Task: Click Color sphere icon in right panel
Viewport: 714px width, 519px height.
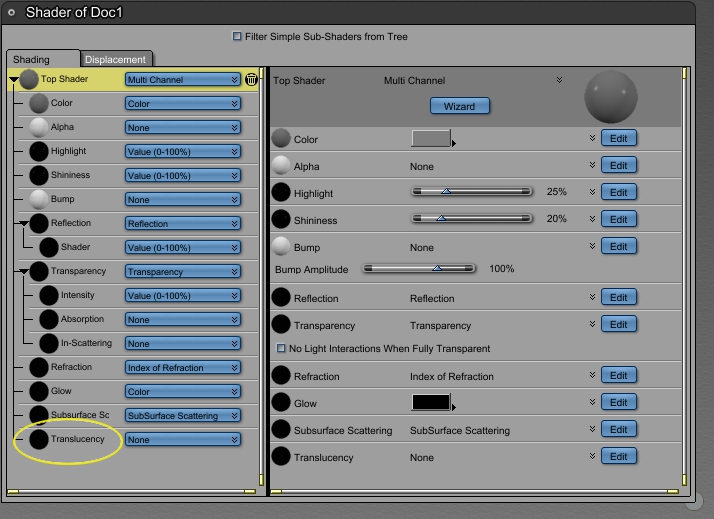Action: [281, 138]
